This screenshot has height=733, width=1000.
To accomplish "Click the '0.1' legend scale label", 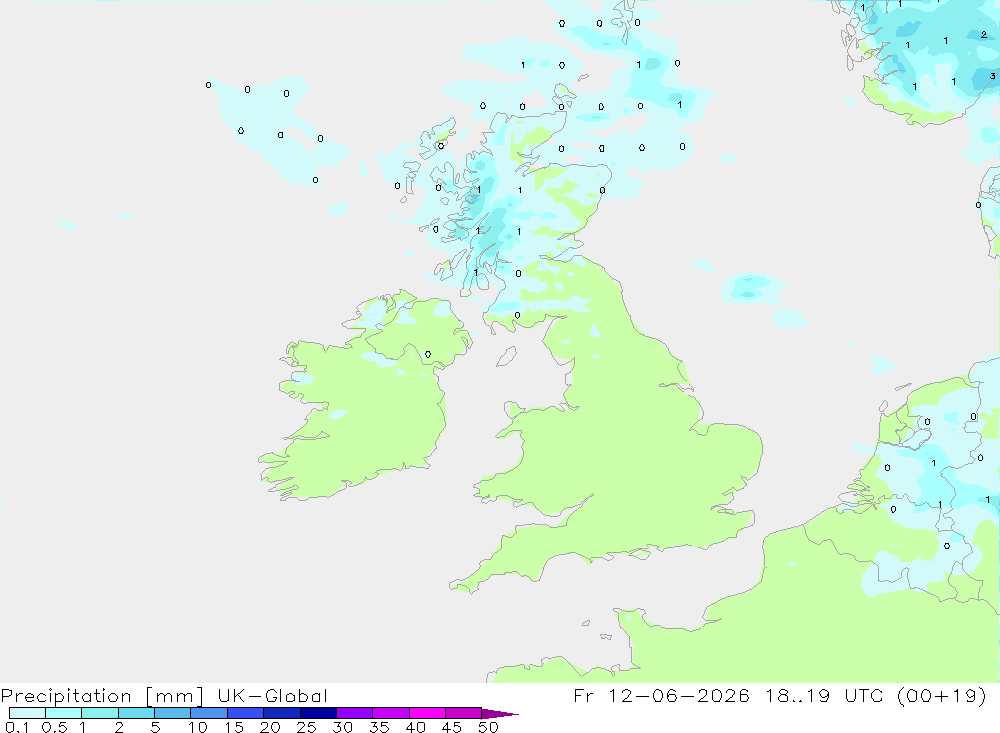I will 18,727.
